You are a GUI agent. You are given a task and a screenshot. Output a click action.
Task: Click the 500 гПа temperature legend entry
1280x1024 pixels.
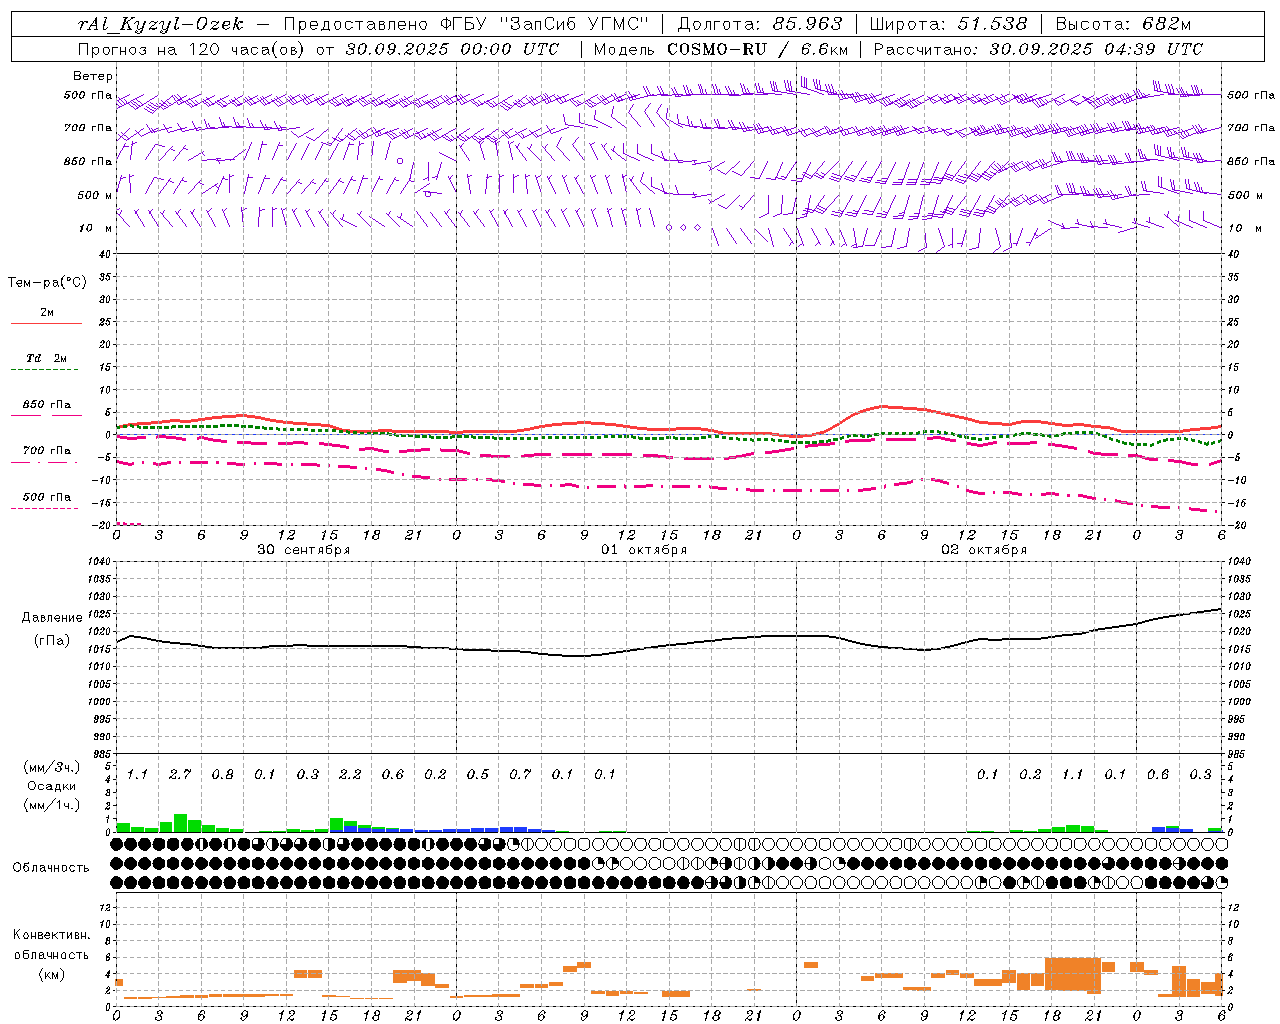coord(47,497)
